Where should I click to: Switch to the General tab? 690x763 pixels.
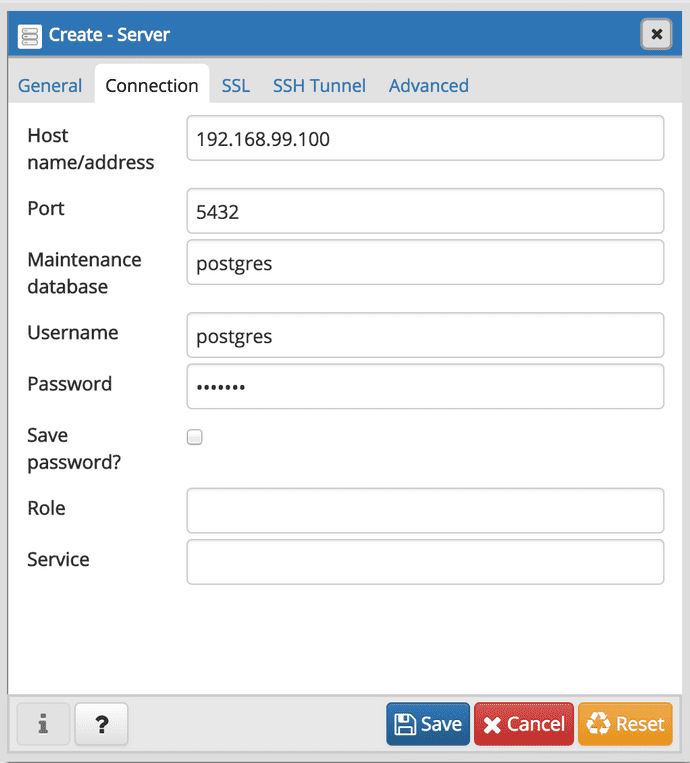50,86
